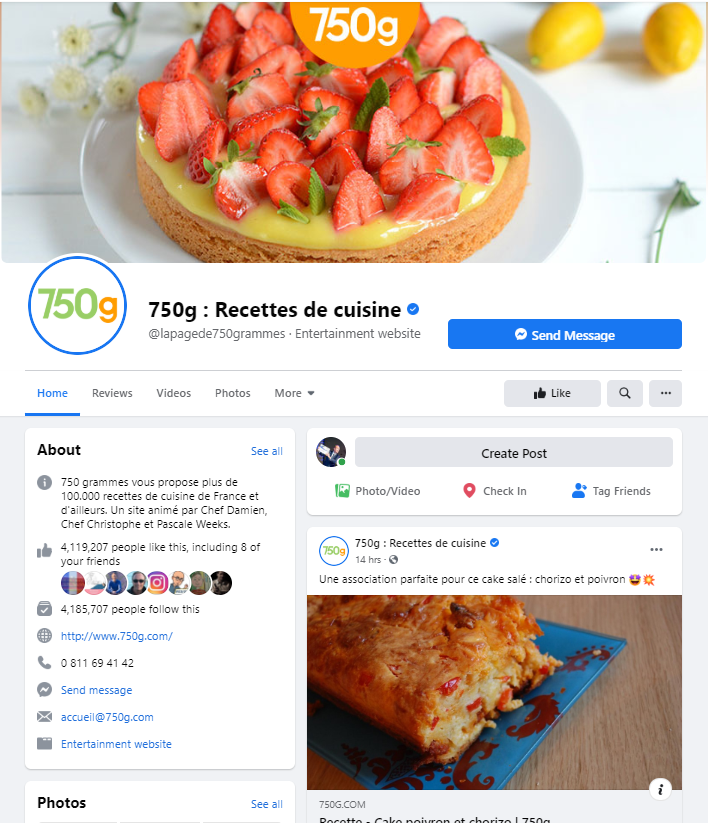Open the post's three-dots options menu
The height and width of the screenshot is (823, 708).
[656, 550]
